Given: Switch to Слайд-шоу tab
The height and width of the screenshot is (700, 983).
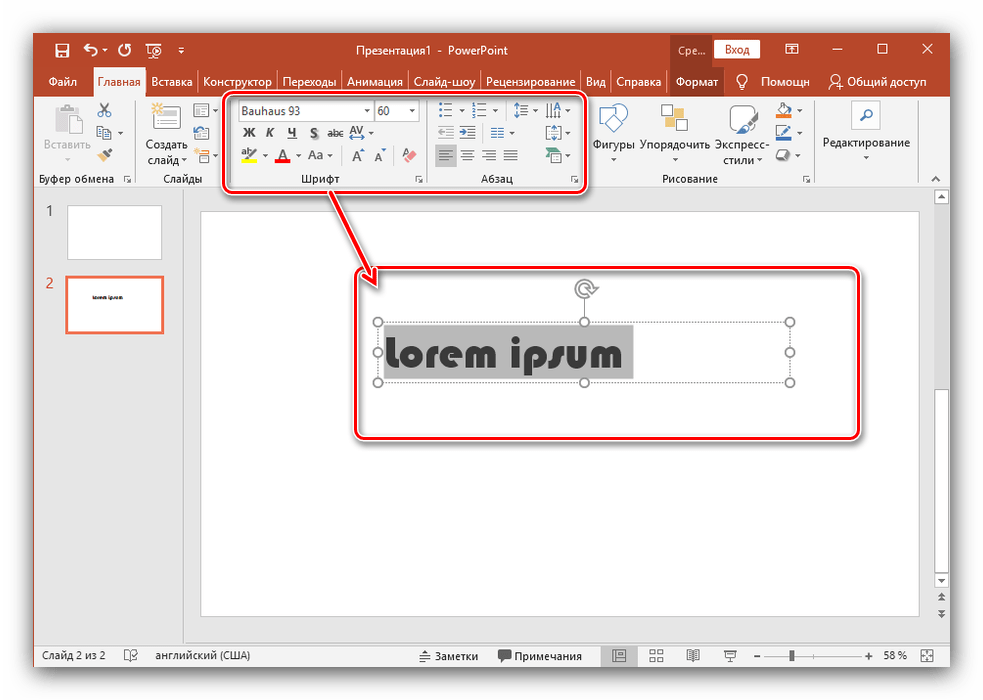Looking at the screenshot, I should tap(444, 82).
